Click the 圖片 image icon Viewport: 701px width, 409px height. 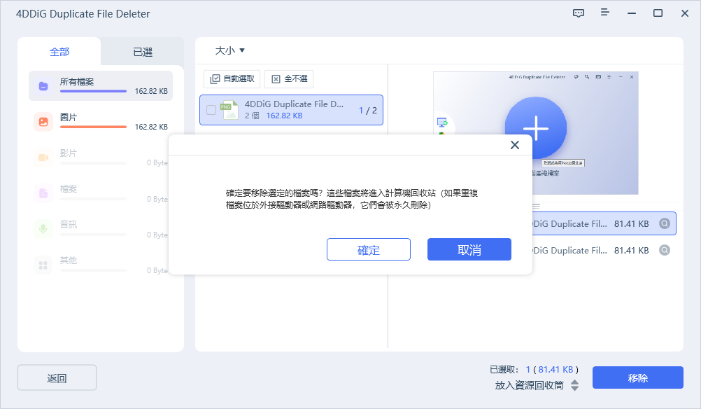(x=43, y=122)
